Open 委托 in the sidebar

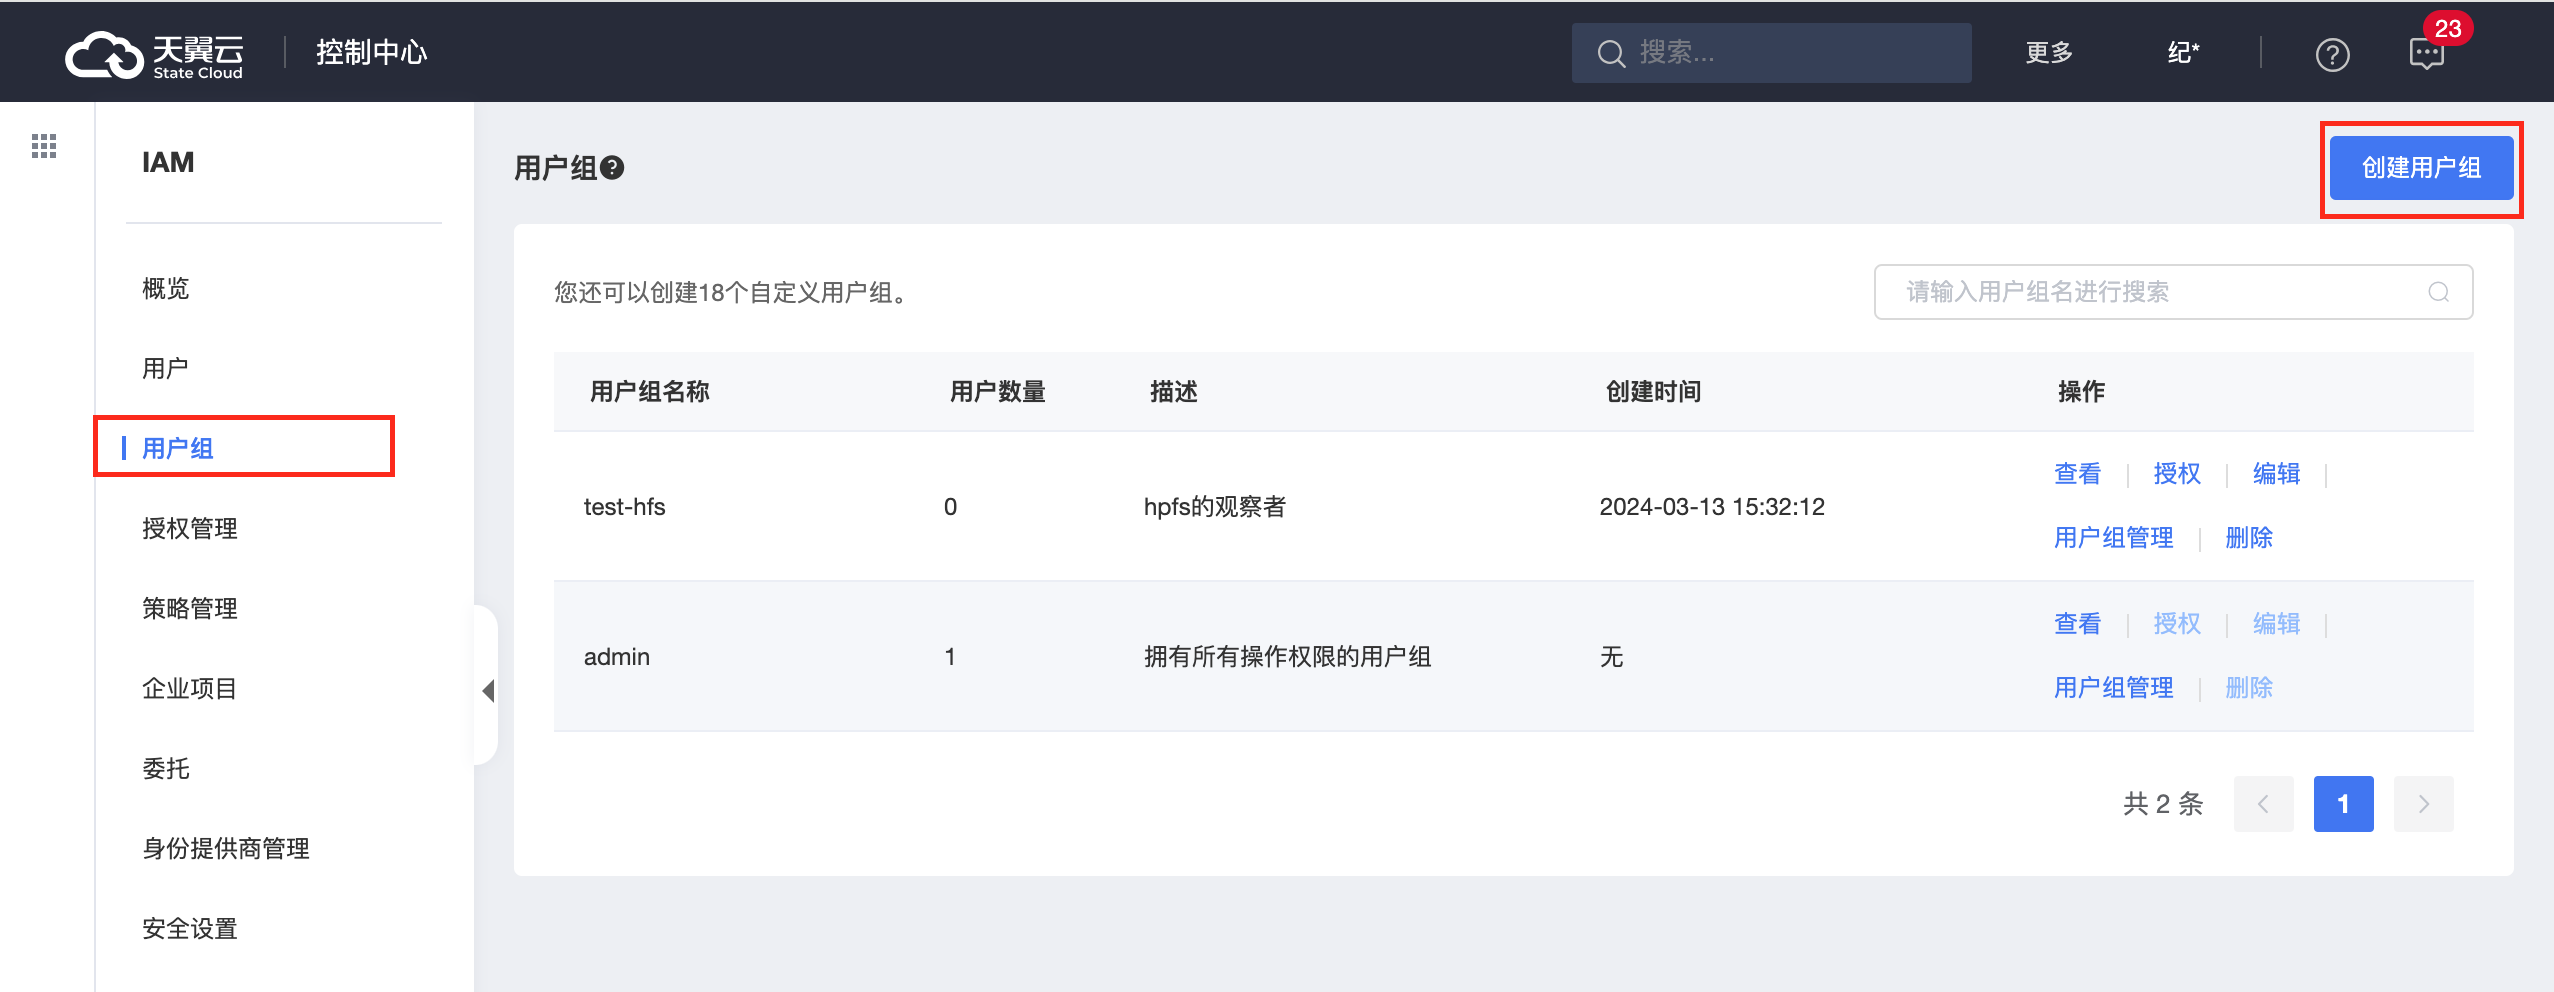click(166, 769)
